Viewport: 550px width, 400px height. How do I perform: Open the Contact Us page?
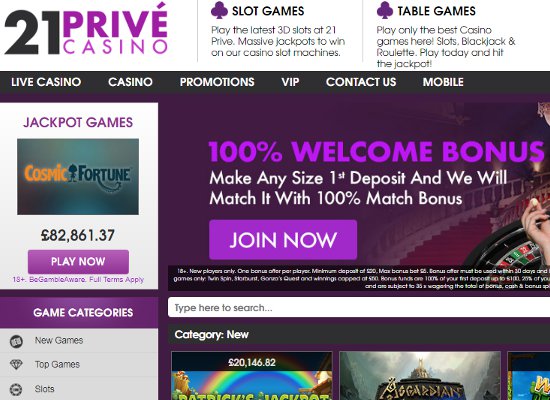coord(361,82)
